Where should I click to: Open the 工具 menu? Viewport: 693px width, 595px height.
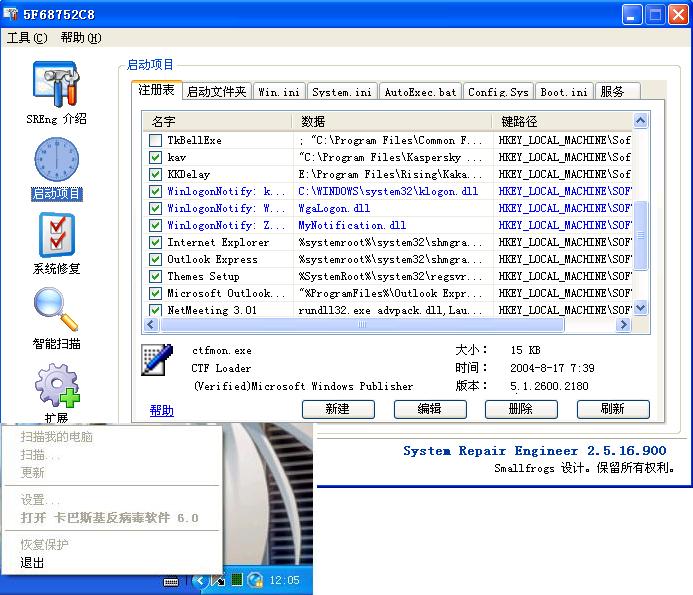coord(27,38)
